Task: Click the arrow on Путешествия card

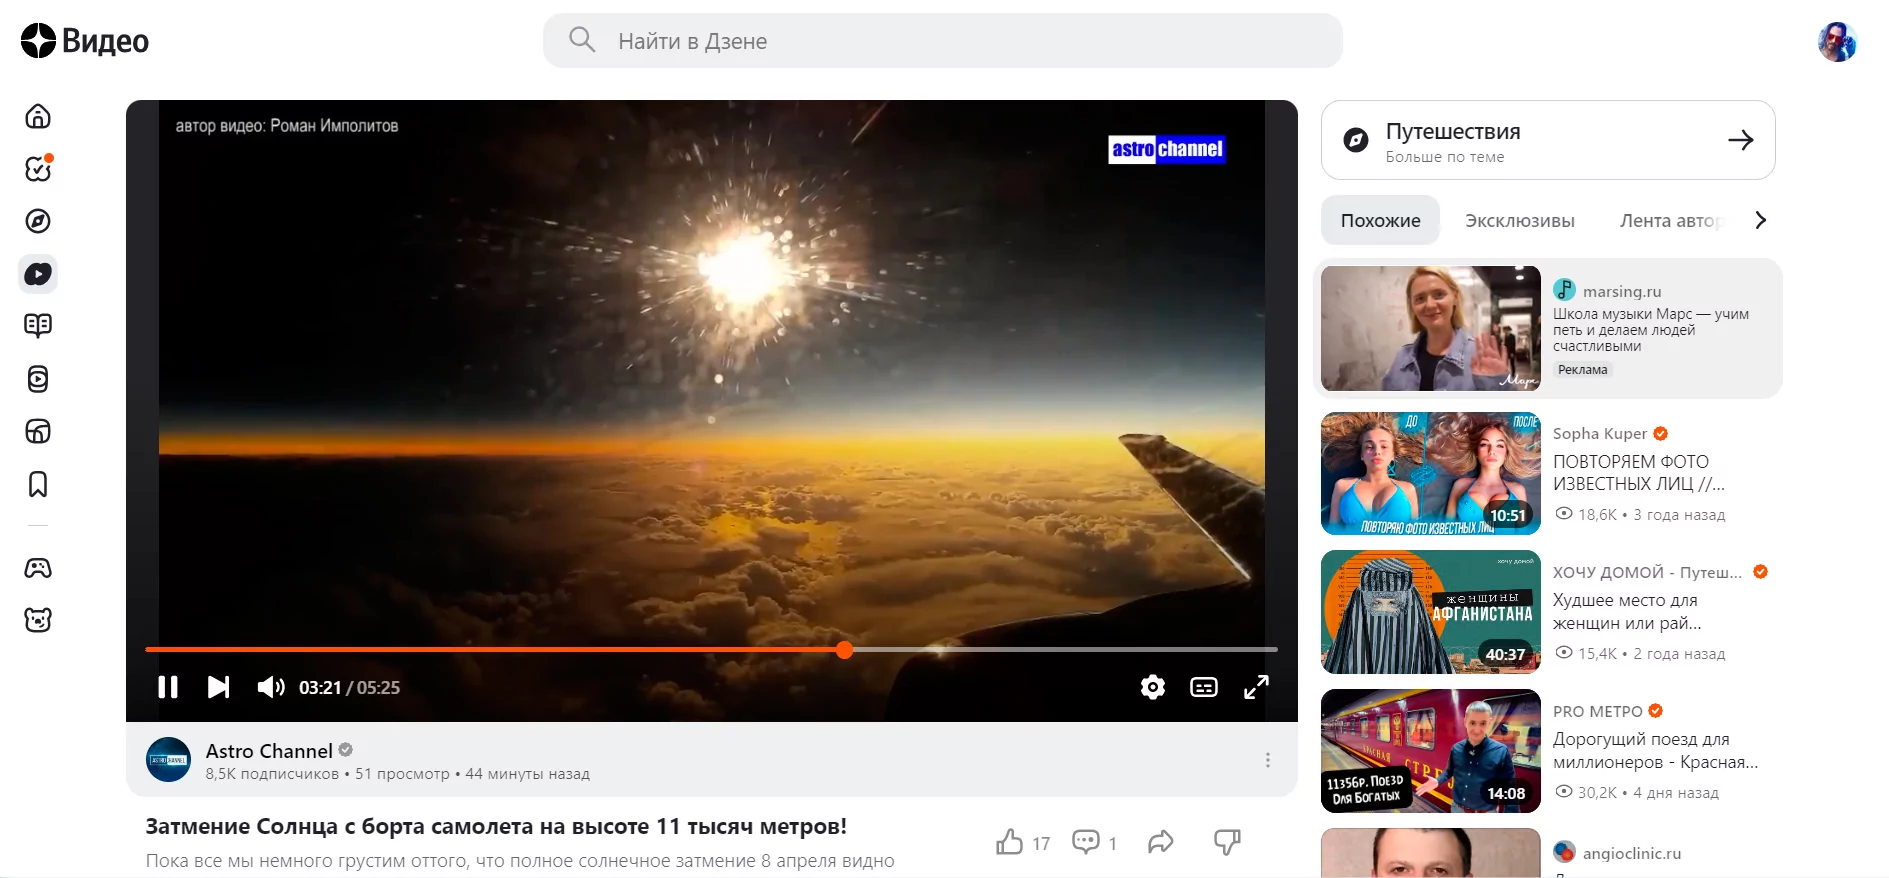Action: (1741, 140)
